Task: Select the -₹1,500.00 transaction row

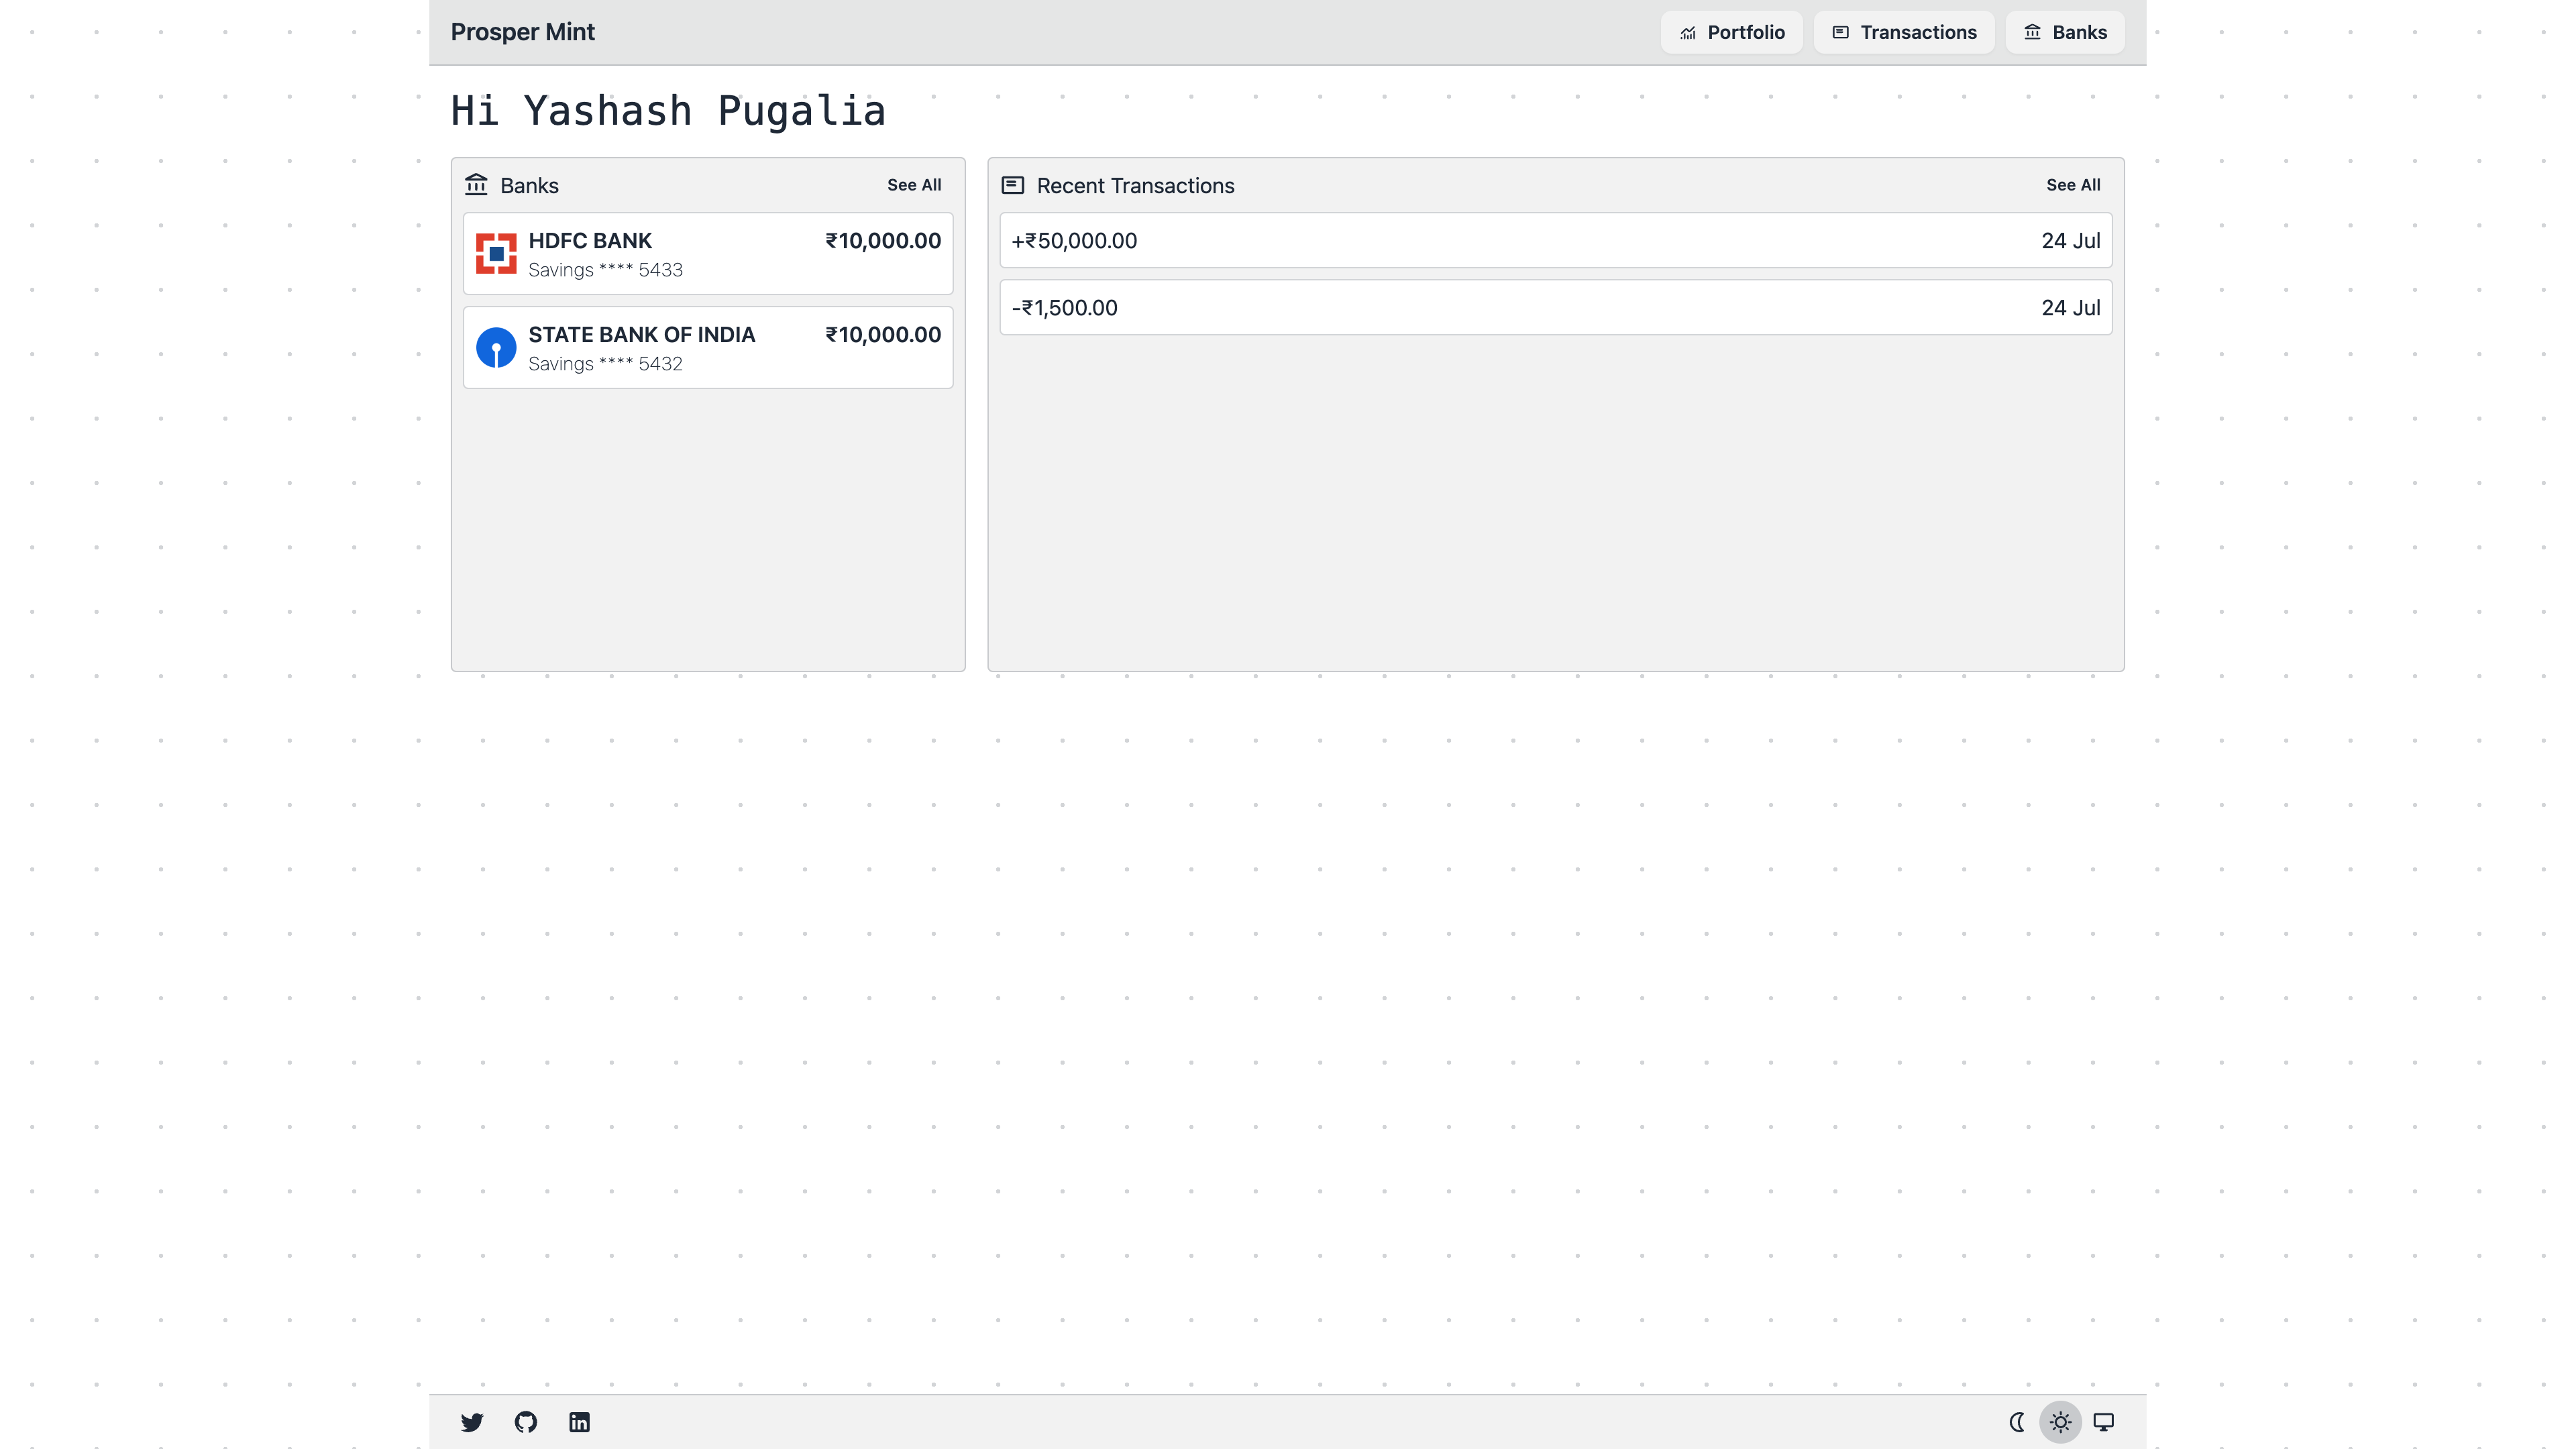Action: 1555,308
